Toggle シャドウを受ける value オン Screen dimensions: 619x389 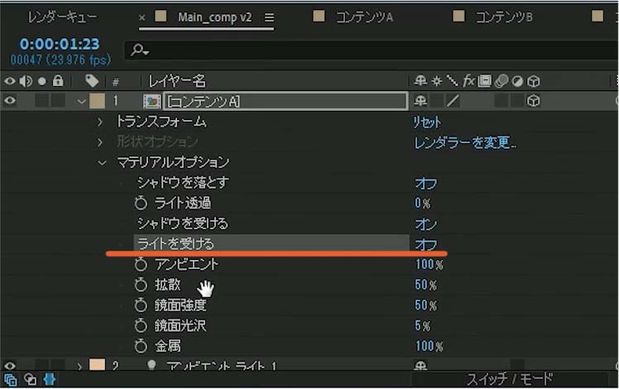(x=426, y=224)
